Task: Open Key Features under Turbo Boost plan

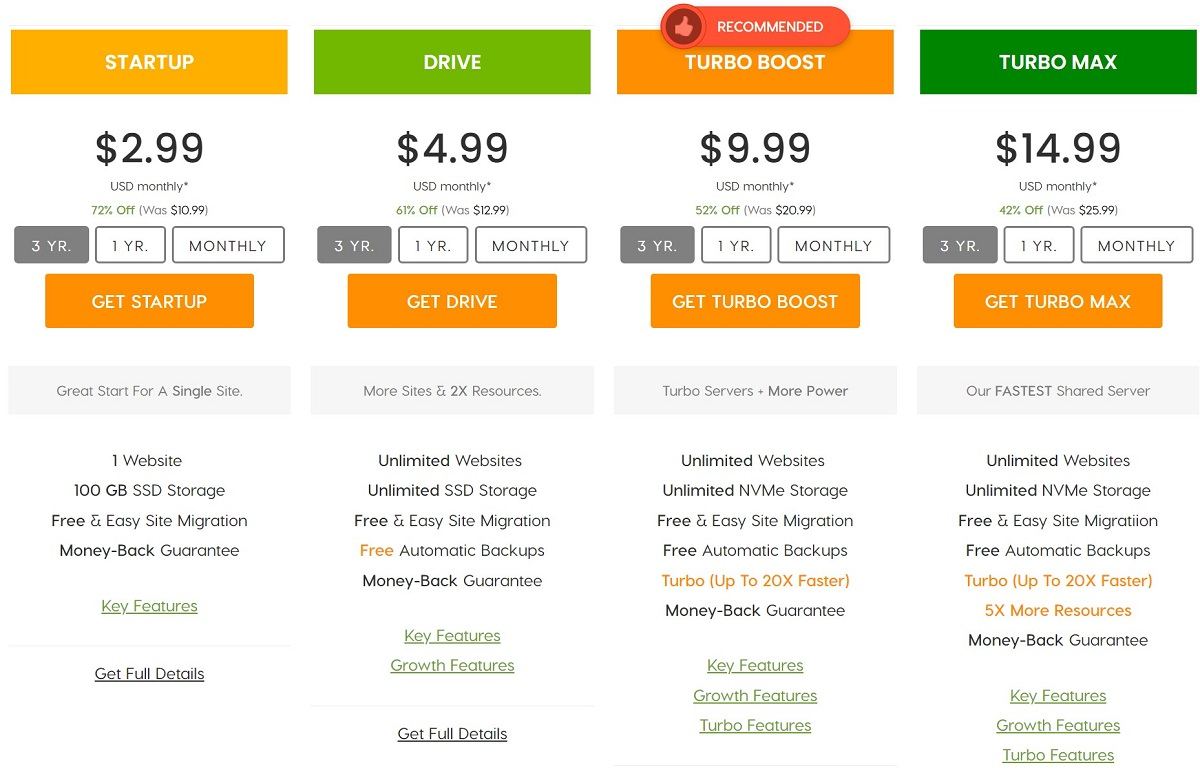Action: click(x=755, y=666)
